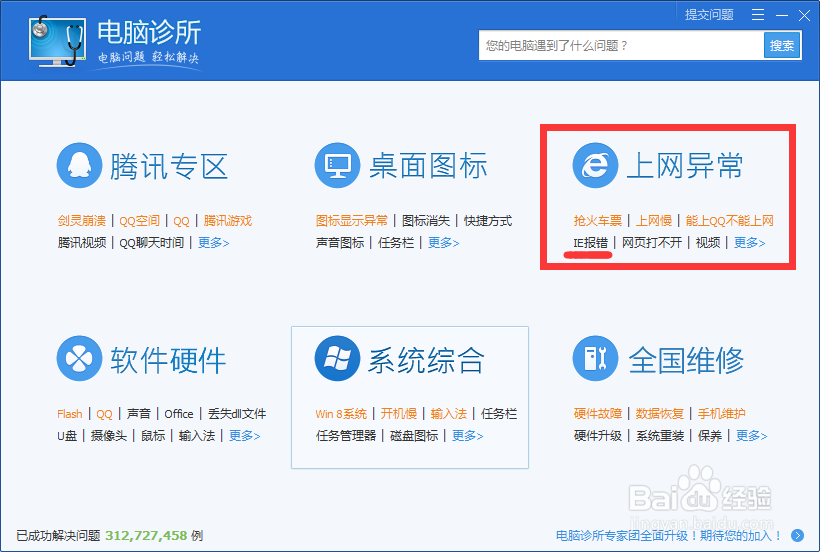The image size is (820, 552).
Task: Select the 视频 link under 上网异常
Action: click(x=708, y=243)
